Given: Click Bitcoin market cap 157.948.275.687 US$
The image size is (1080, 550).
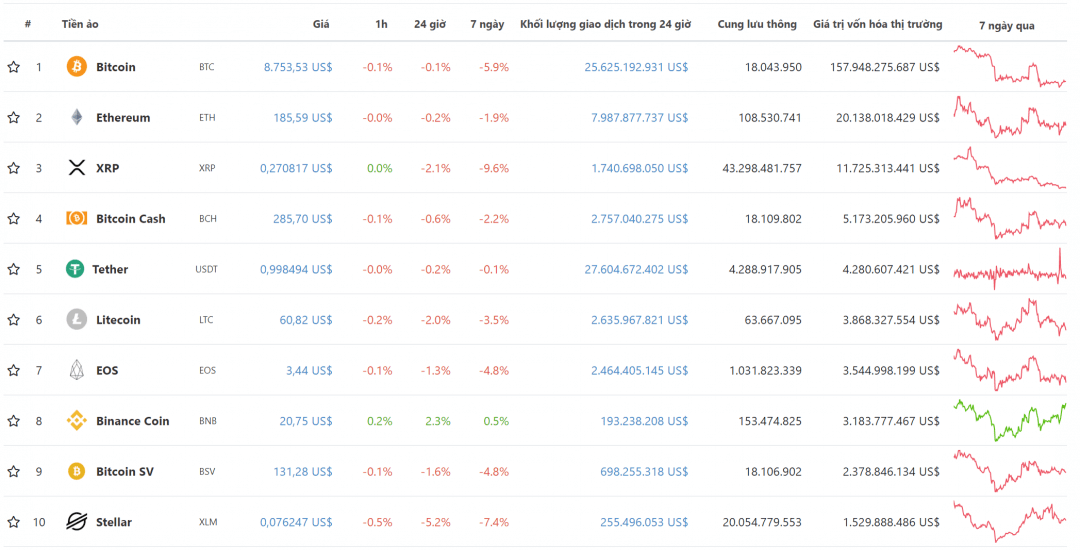Looking at the screenshot, I should coord(884,67).
